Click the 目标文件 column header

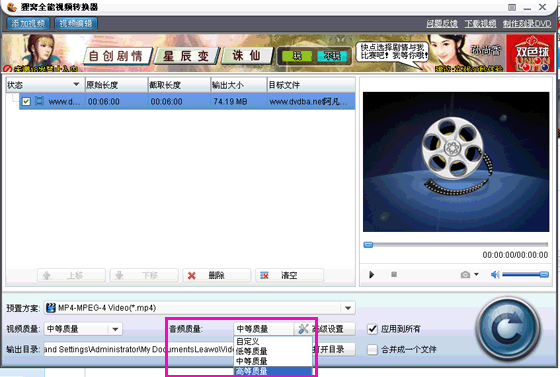pos(311,85)
